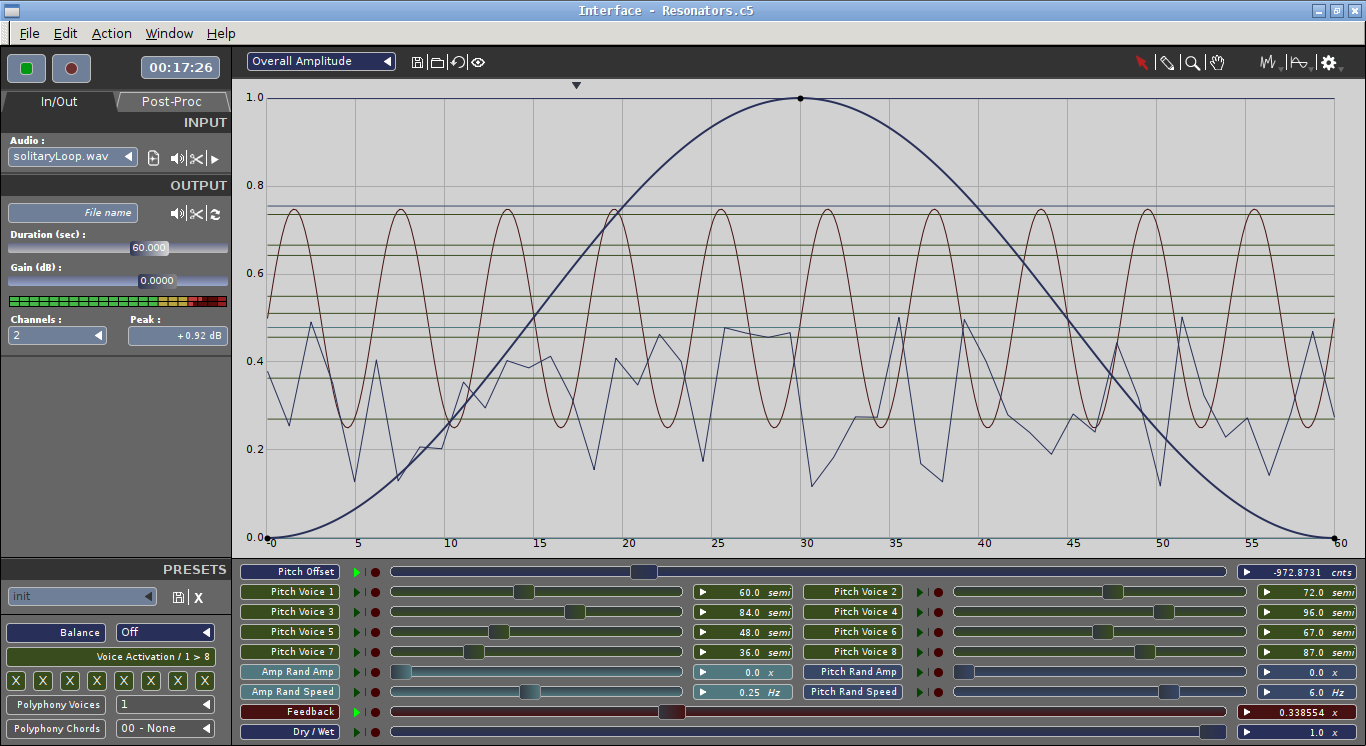Viewport: 1366px width, 746px height.
Task: Select the pencil drawing tool
Action: (1166, 62)
